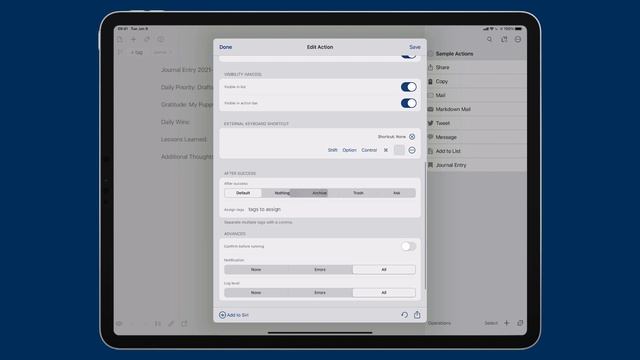This screenshot has height=360, width=640.
Task: Tap the Mail action's envelope icon
Action: [430, 95]
